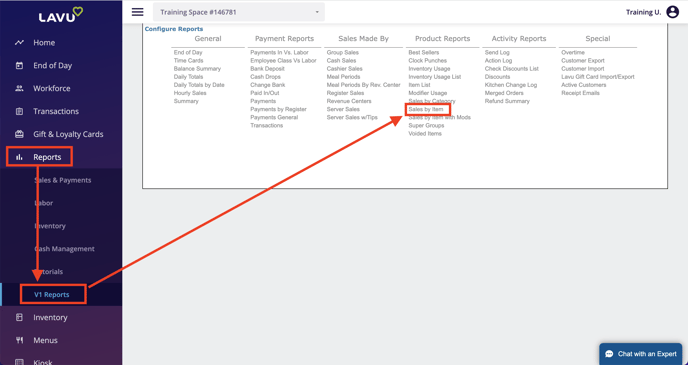Open Employee Class Vs Labor report
This screenshot has width=688, height=365.
pos(283,61)
